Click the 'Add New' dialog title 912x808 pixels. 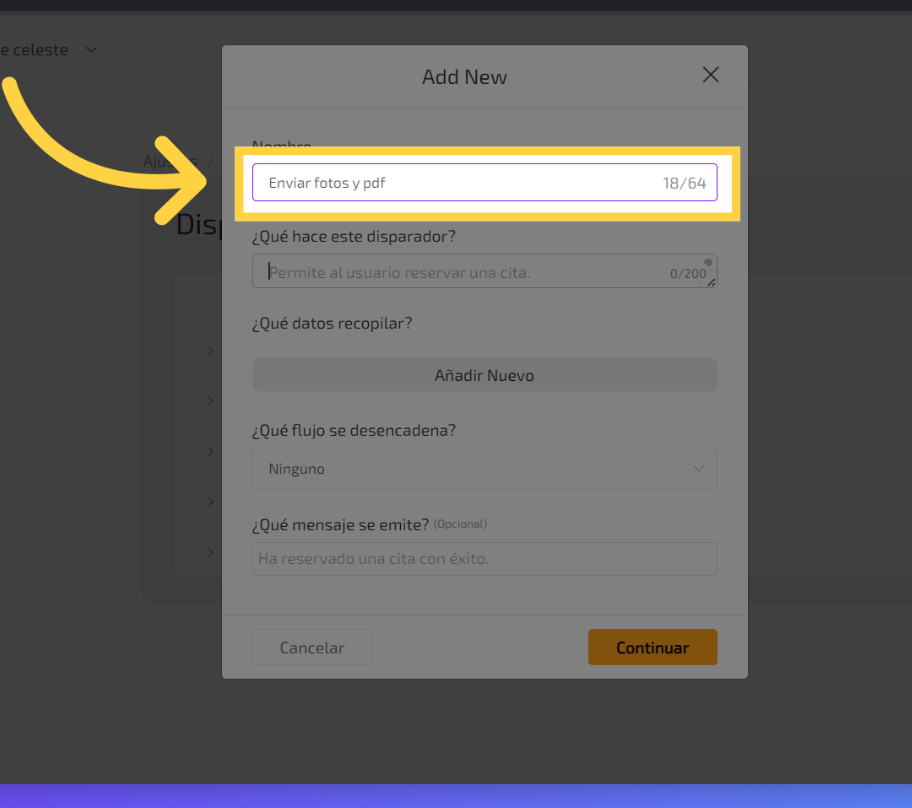click(x=464, y=77)
